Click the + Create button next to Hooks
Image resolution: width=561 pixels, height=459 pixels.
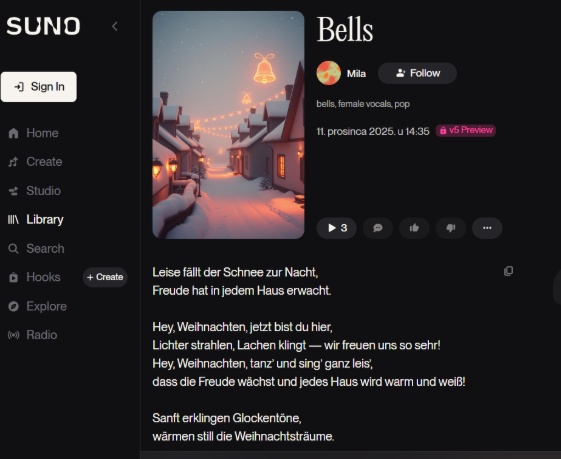click(105, 277)
